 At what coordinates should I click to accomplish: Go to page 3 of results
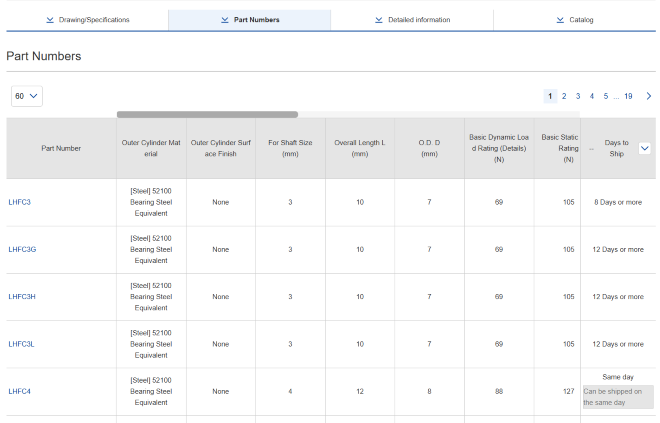[578, 96]
